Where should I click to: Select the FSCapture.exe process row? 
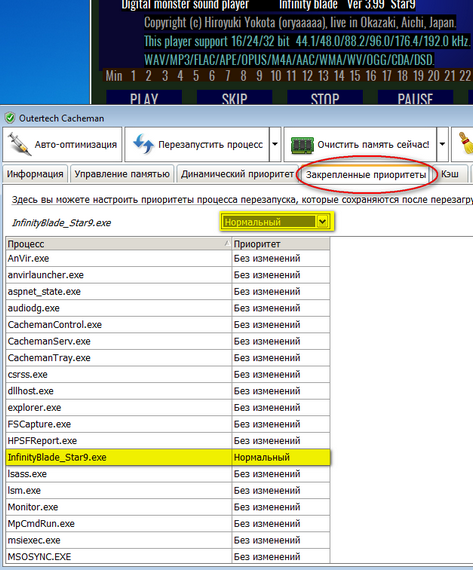(168, 424)
